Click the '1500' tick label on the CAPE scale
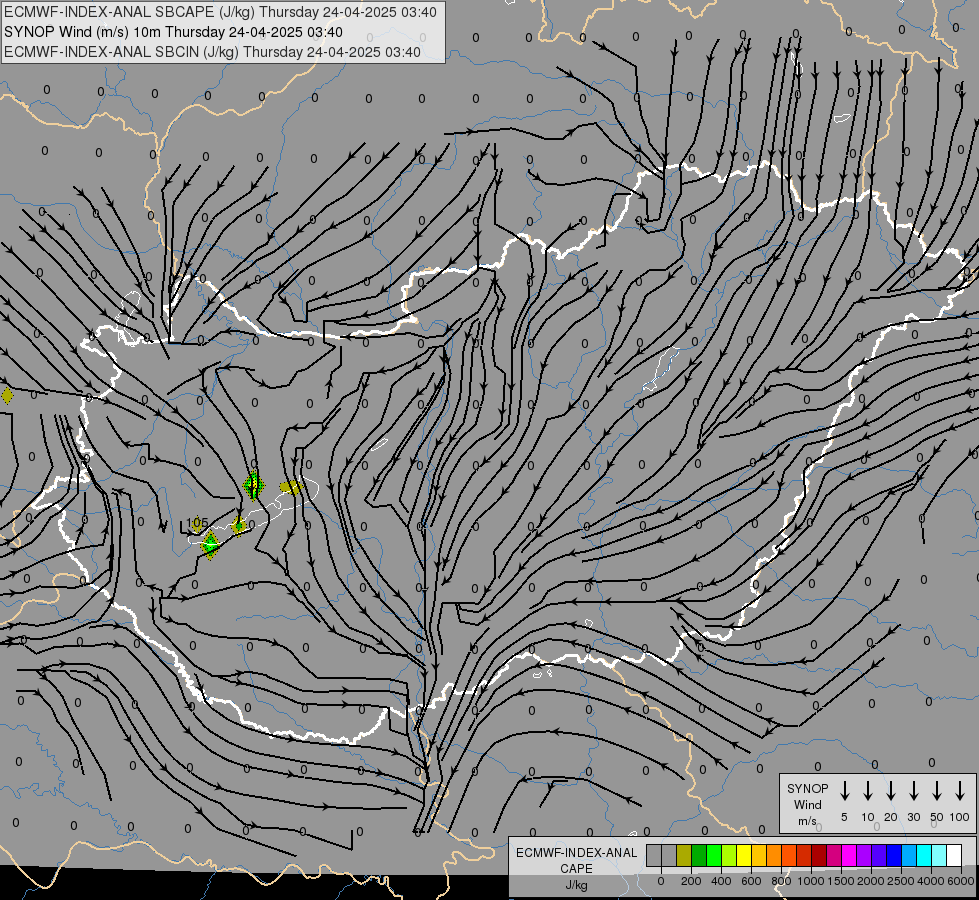 tap(841, 881)
